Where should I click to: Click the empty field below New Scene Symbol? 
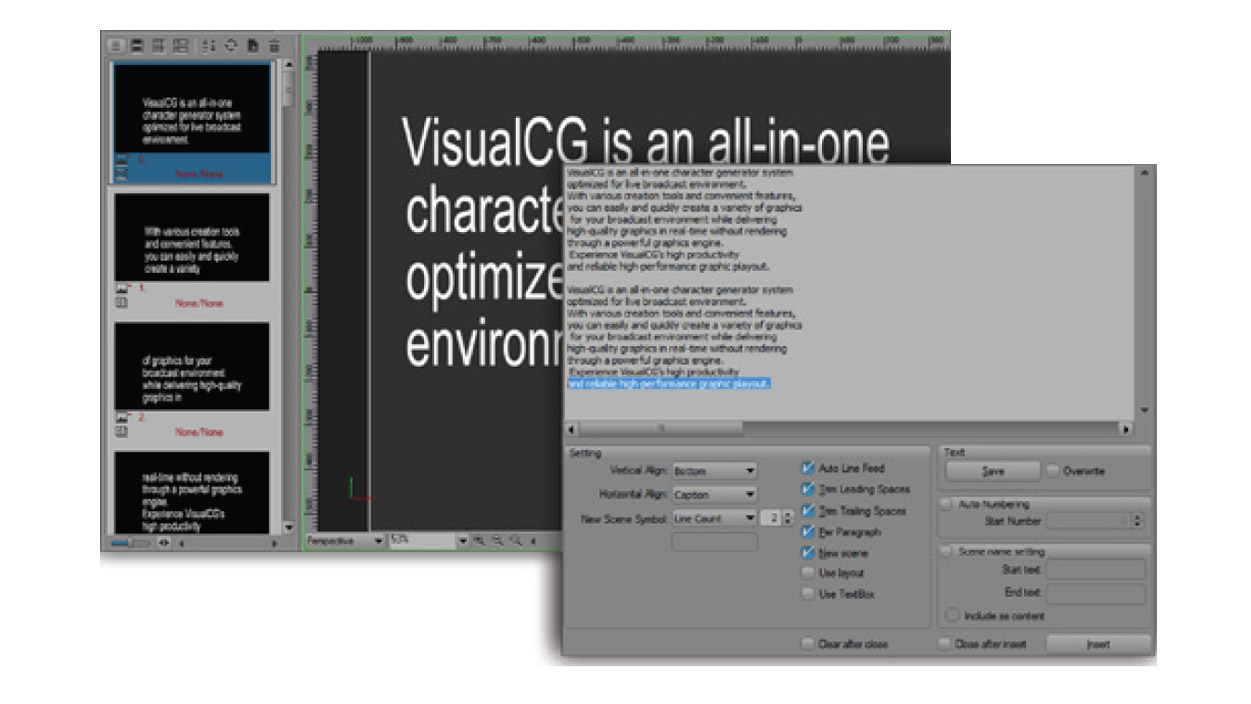(x=714, y=542)
